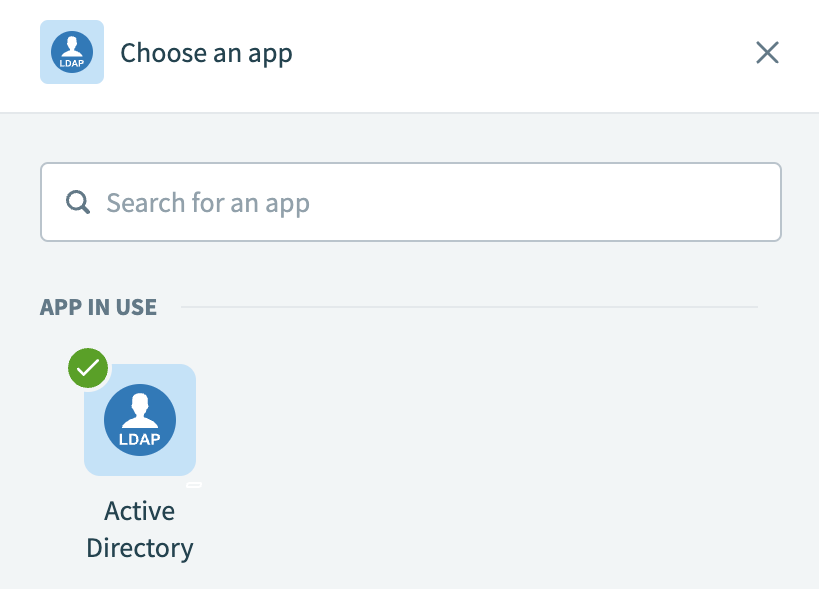Screen dimensions: 819x589
Task: Dismiss the Choose an app dialog with the X
Action: point(767,52)
